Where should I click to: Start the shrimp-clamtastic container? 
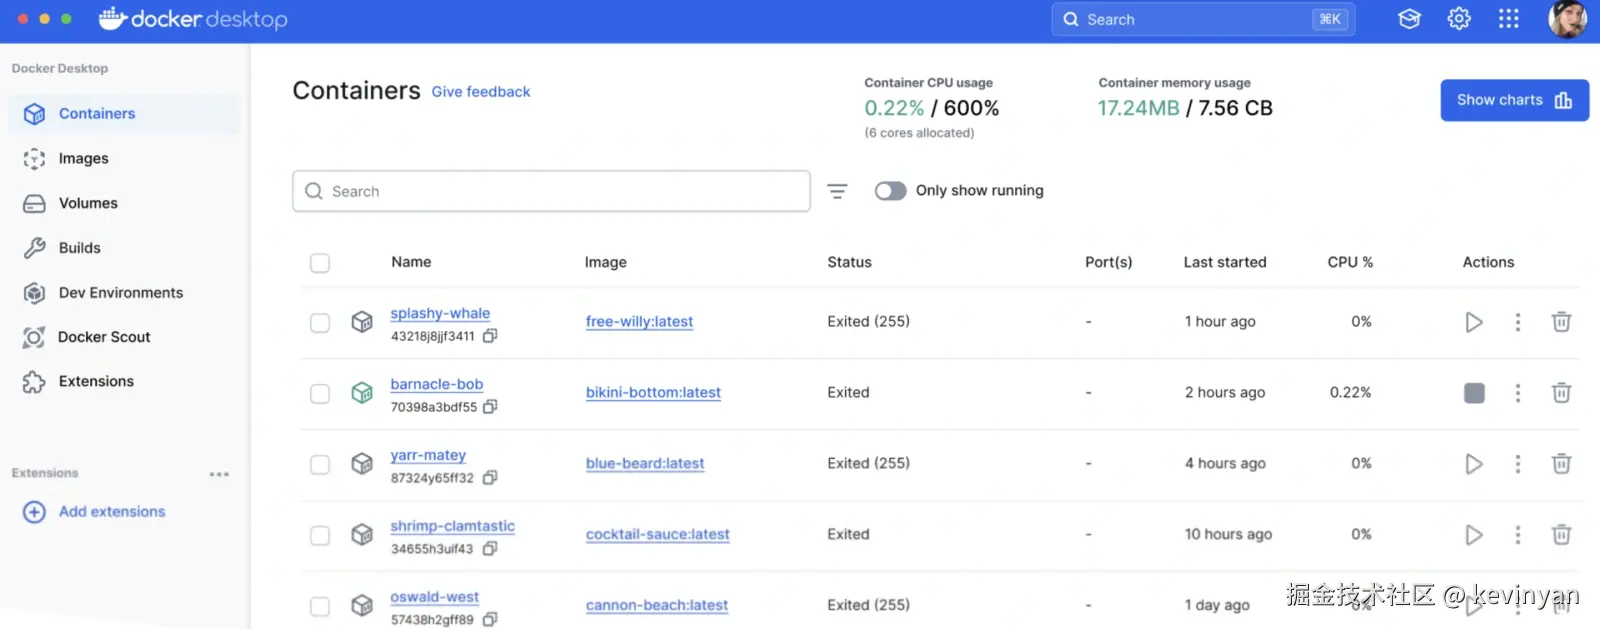[x=1473, y=535]
